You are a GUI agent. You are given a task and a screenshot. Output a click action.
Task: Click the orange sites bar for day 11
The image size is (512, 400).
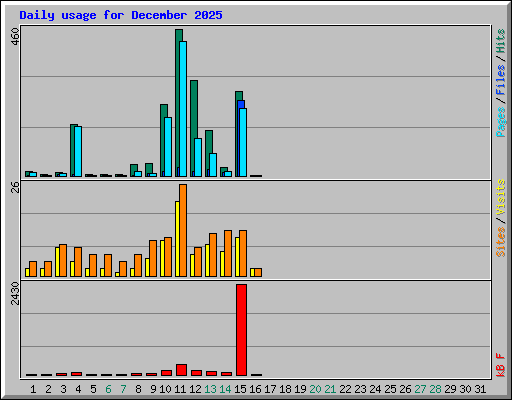(183, 230)
